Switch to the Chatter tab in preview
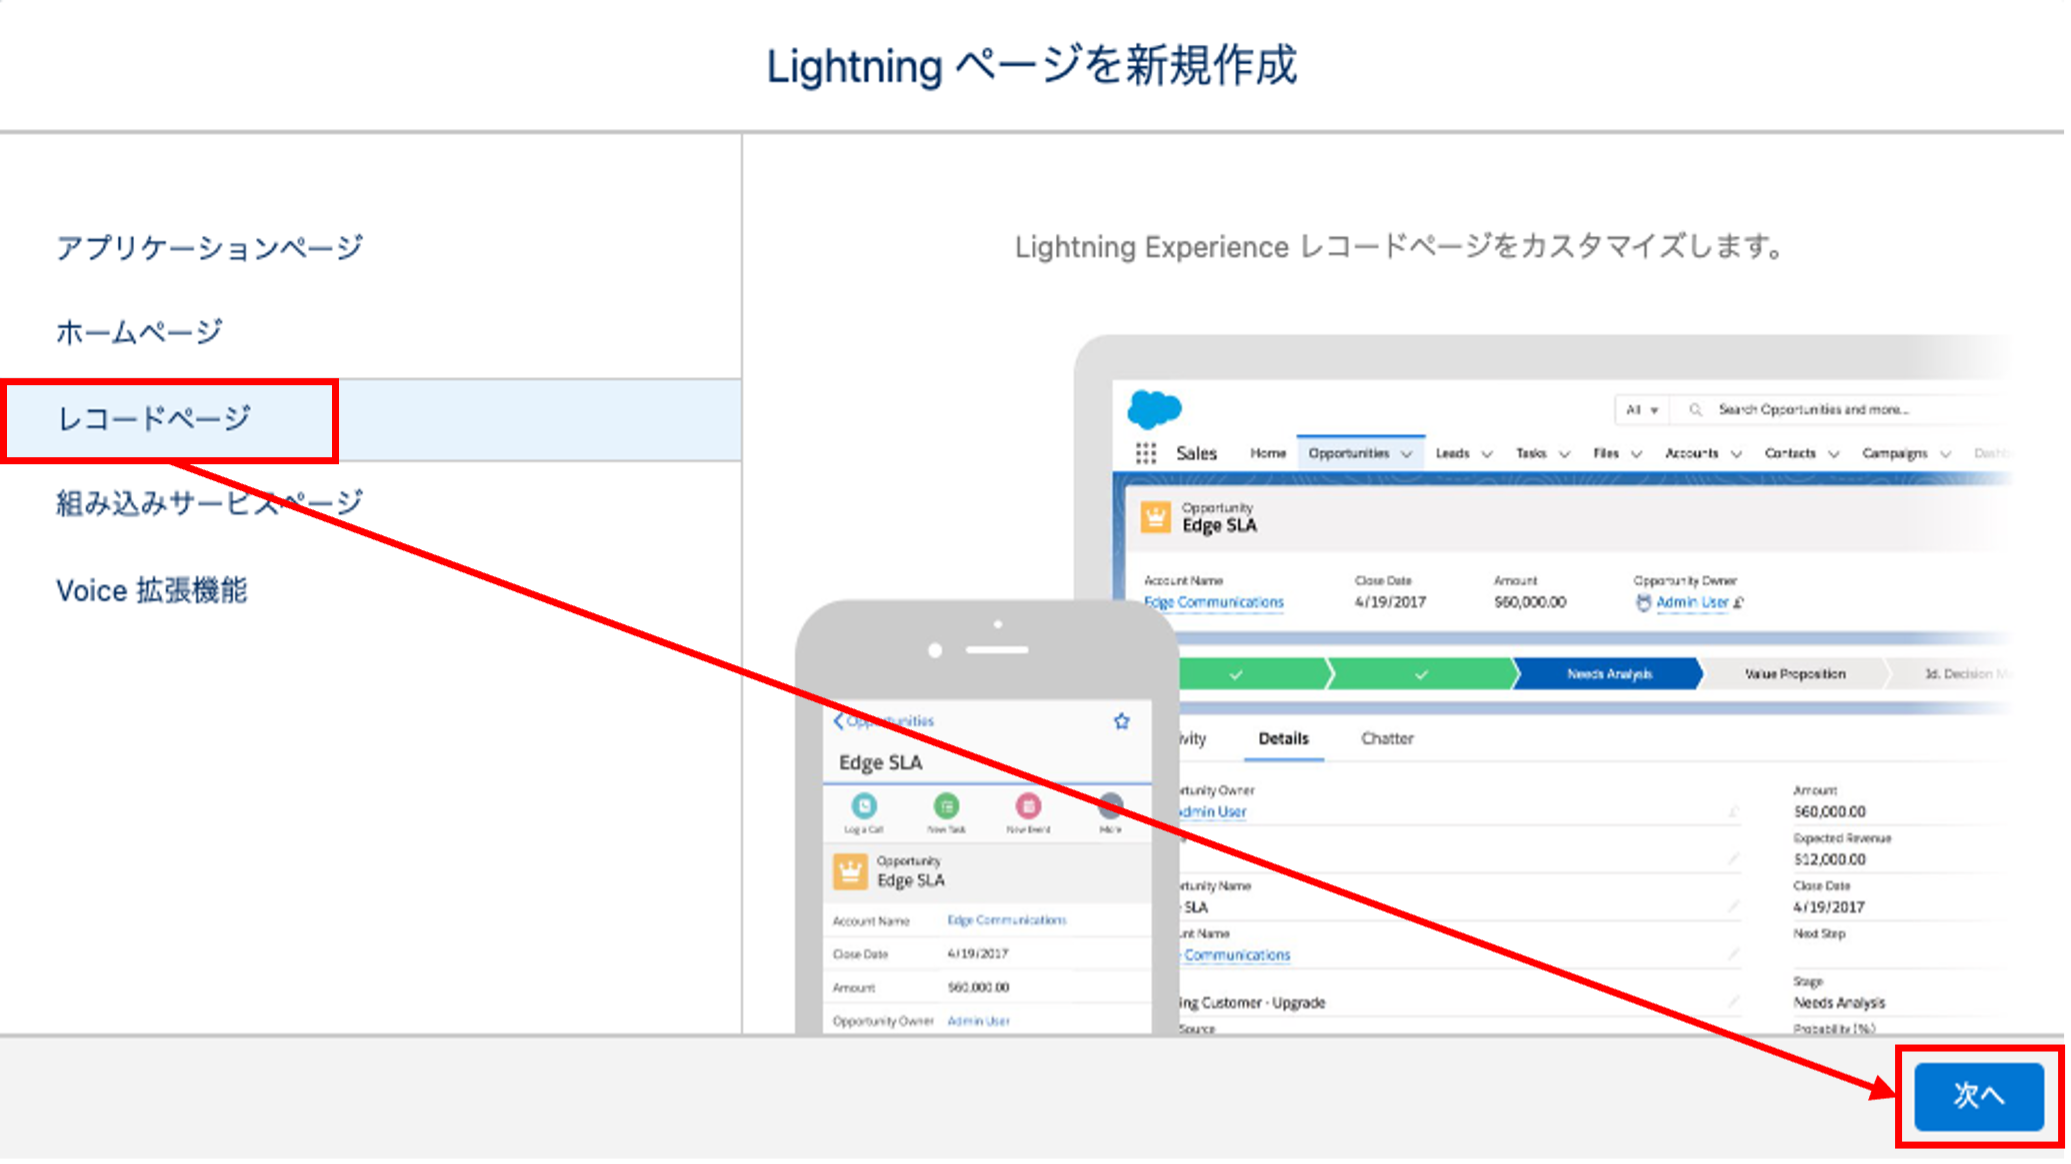Screen dimensions: 2071x1164 (1387, 739)
